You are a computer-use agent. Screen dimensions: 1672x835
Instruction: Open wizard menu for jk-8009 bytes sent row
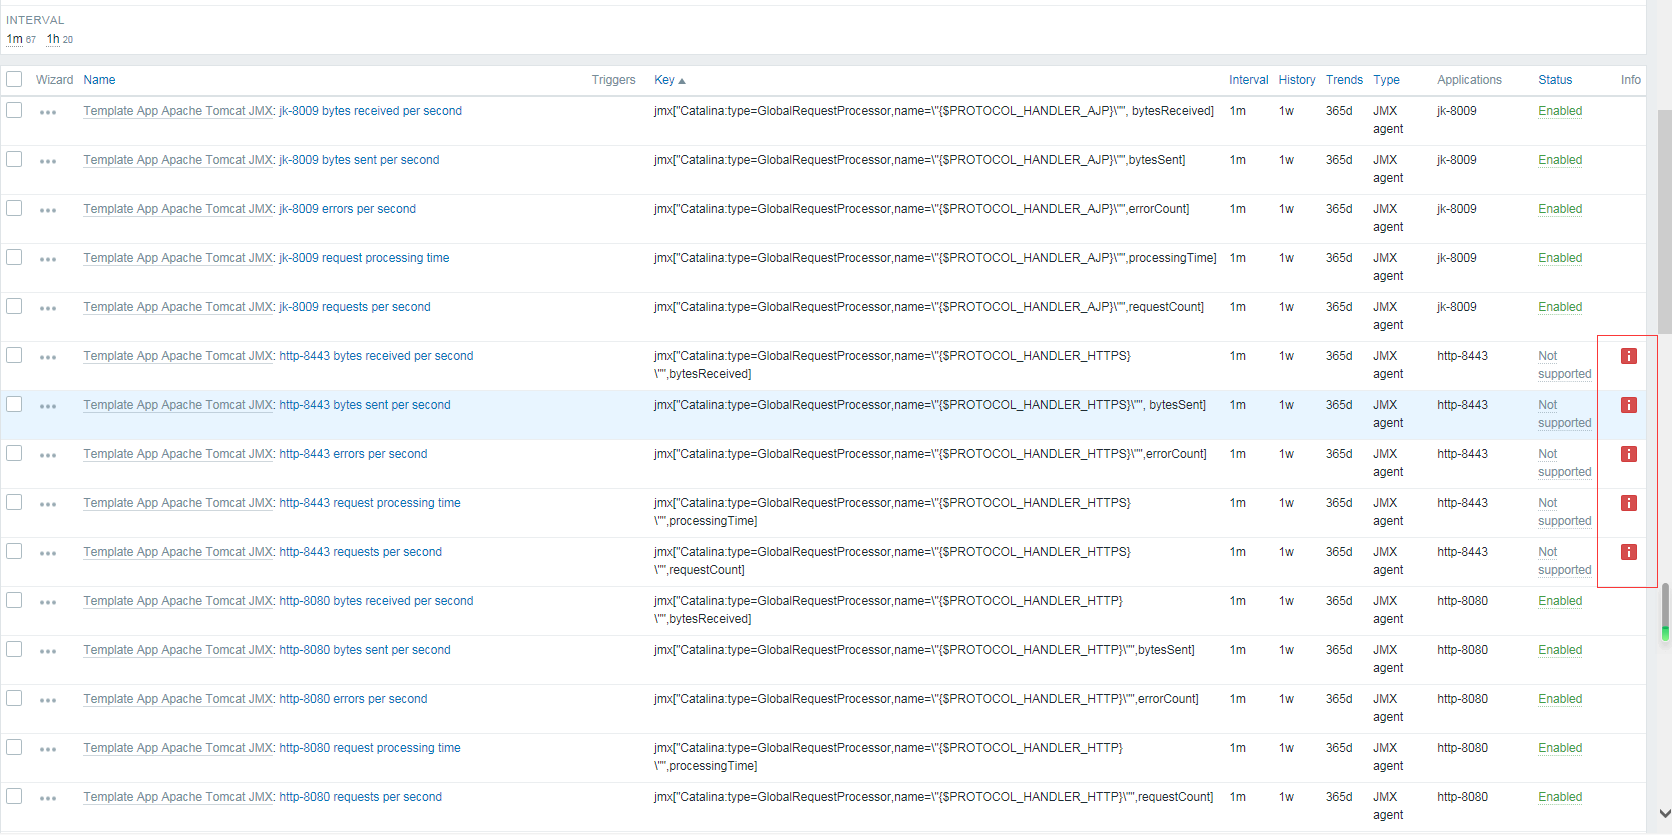point(48,161)
